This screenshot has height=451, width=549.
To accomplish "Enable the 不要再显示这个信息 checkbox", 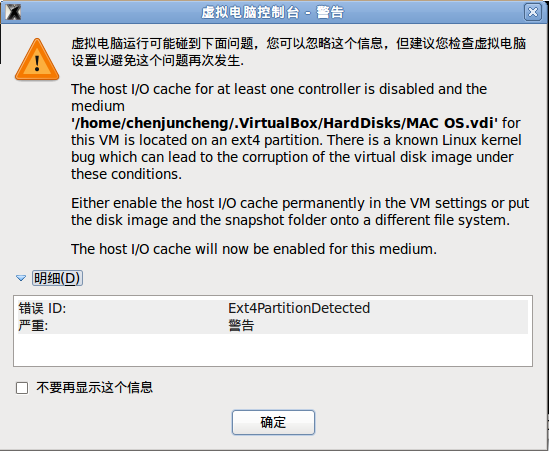I will click(x=22, y=388).
